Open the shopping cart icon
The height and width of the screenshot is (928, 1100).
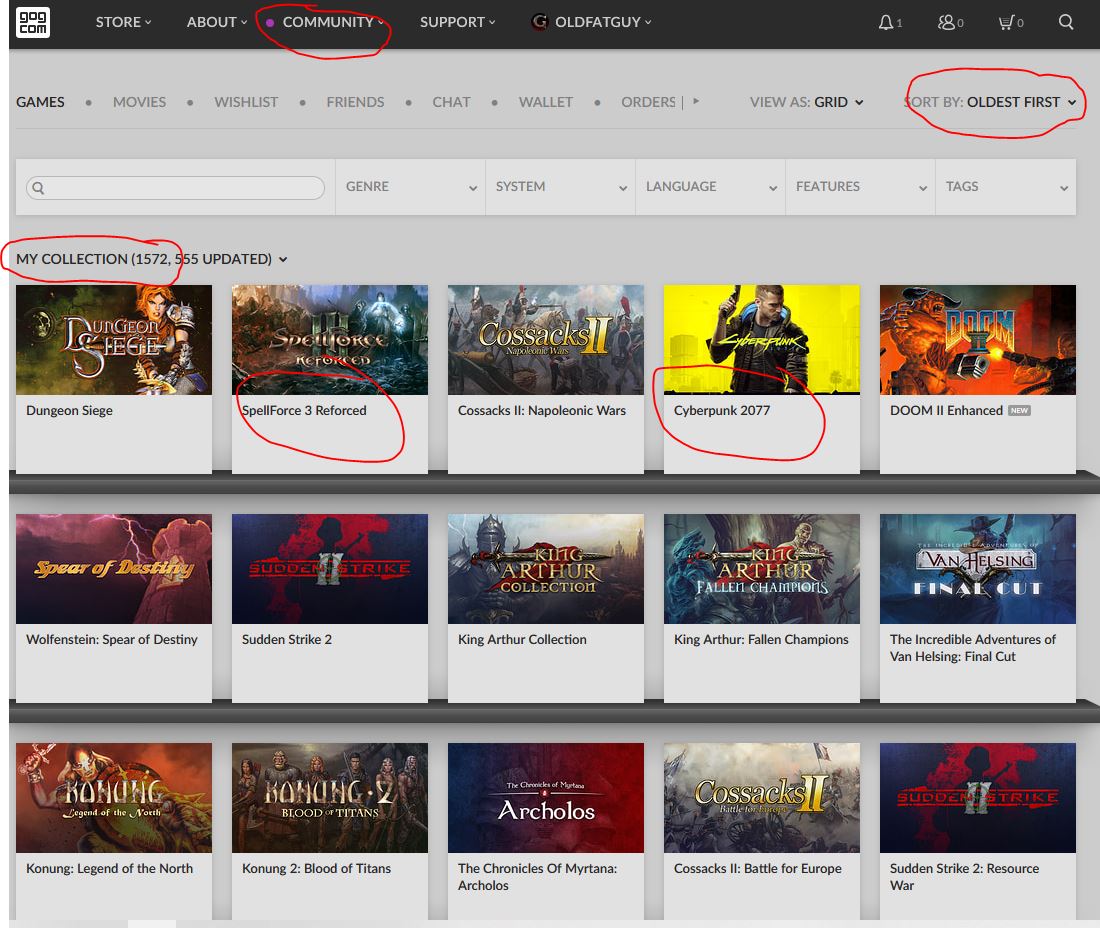click(x=1006, y=22)
